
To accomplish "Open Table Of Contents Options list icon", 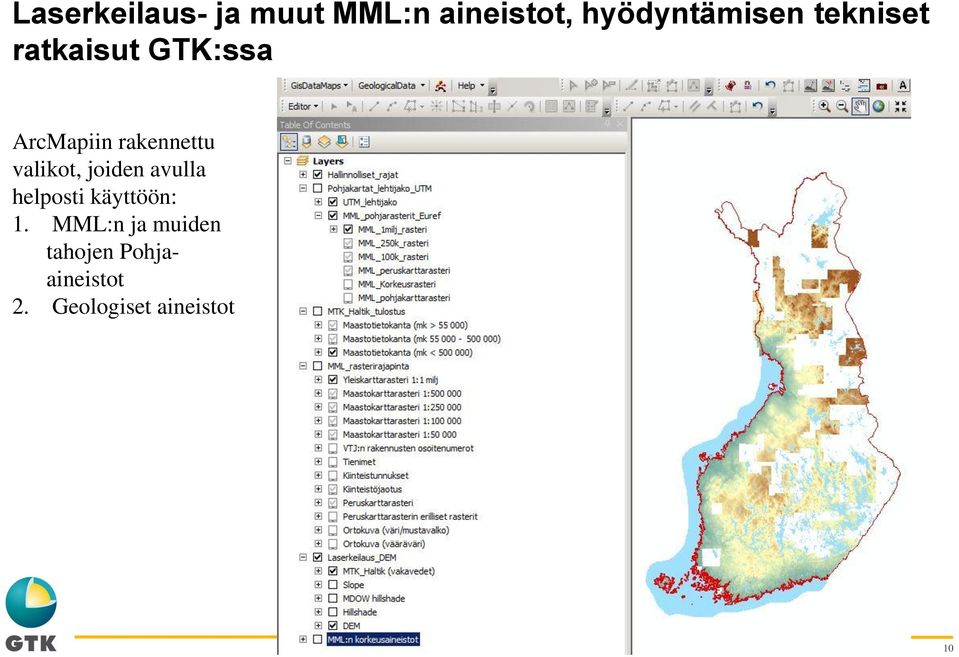I will point(364,142).
